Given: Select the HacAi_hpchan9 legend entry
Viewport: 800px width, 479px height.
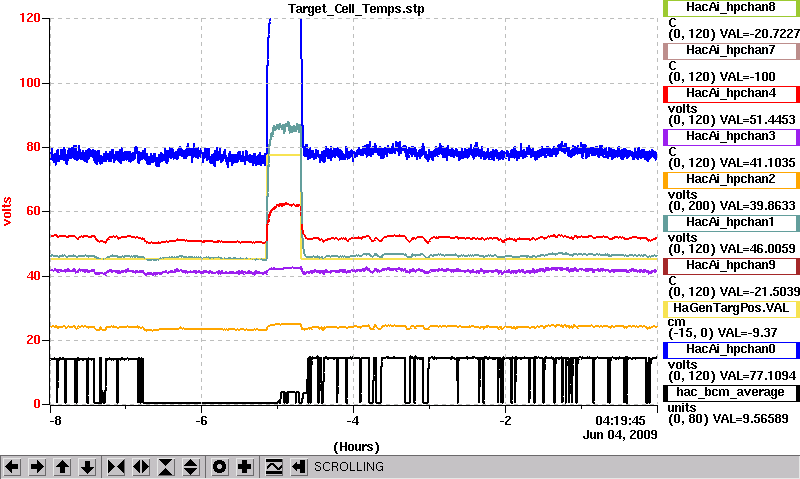Looking at the screenshot, I should (731, 266).
